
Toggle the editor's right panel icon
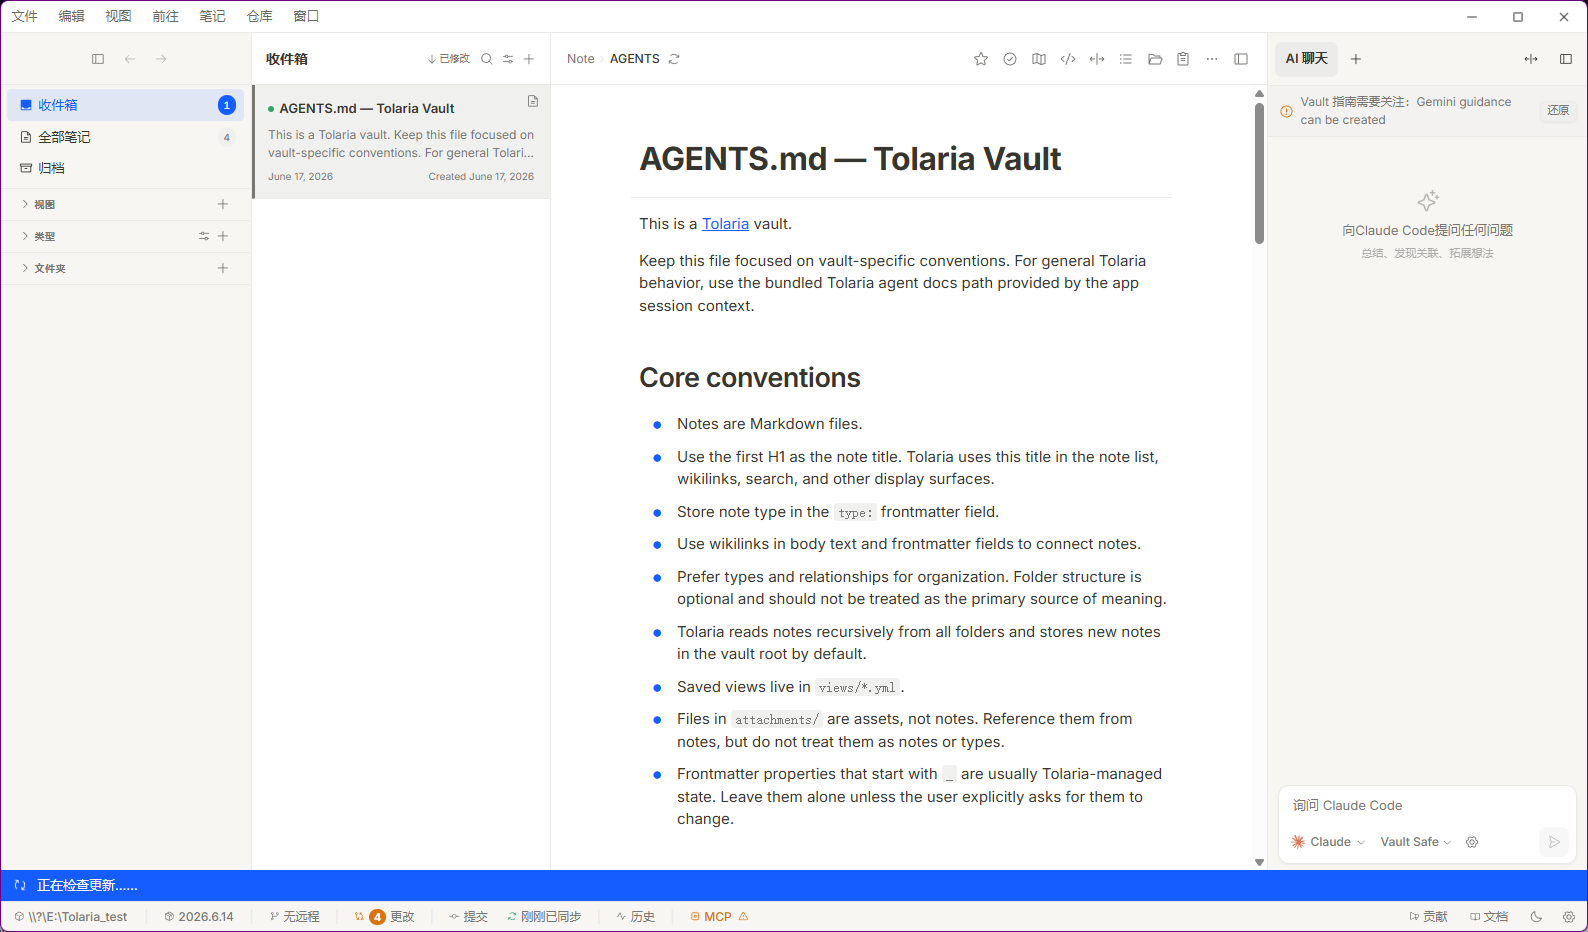(1241, 59)
